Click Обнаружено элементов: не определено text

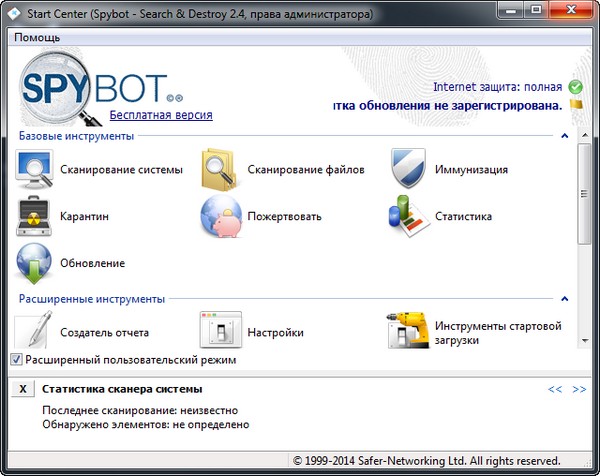pyautogui.click(x=146, y=425)
